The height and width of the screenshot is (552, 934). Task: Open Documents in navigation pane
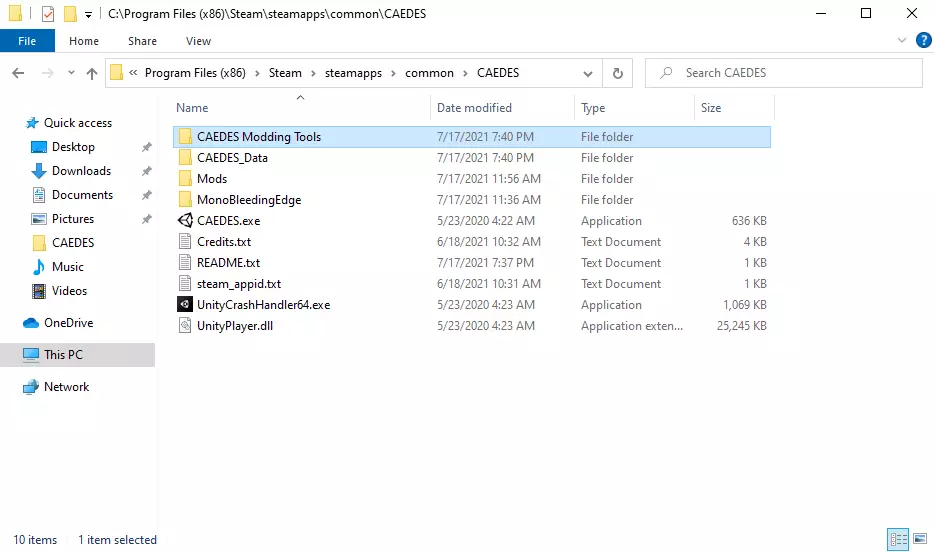(82, 195)
